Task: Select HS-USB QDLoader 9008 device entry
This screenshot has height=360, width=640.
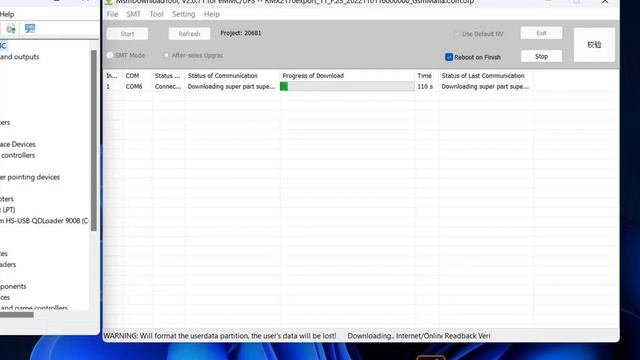Action: (x=44, y=221)
